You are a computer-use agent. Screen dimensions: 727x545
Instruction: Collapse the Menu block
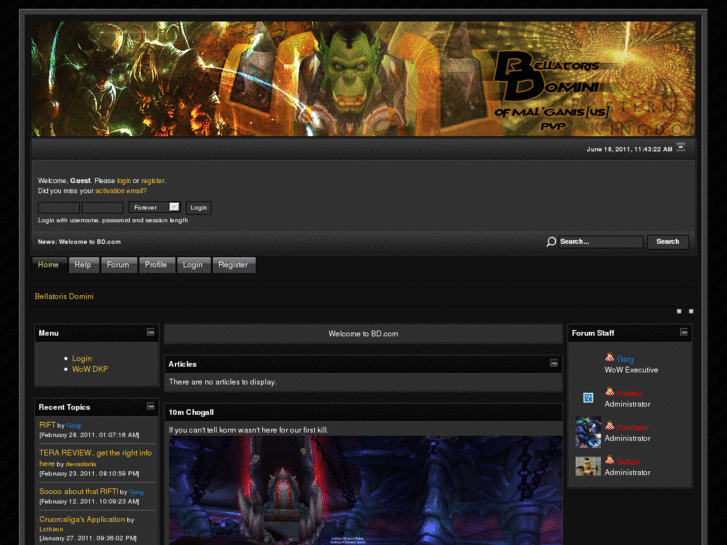[151, 332]
